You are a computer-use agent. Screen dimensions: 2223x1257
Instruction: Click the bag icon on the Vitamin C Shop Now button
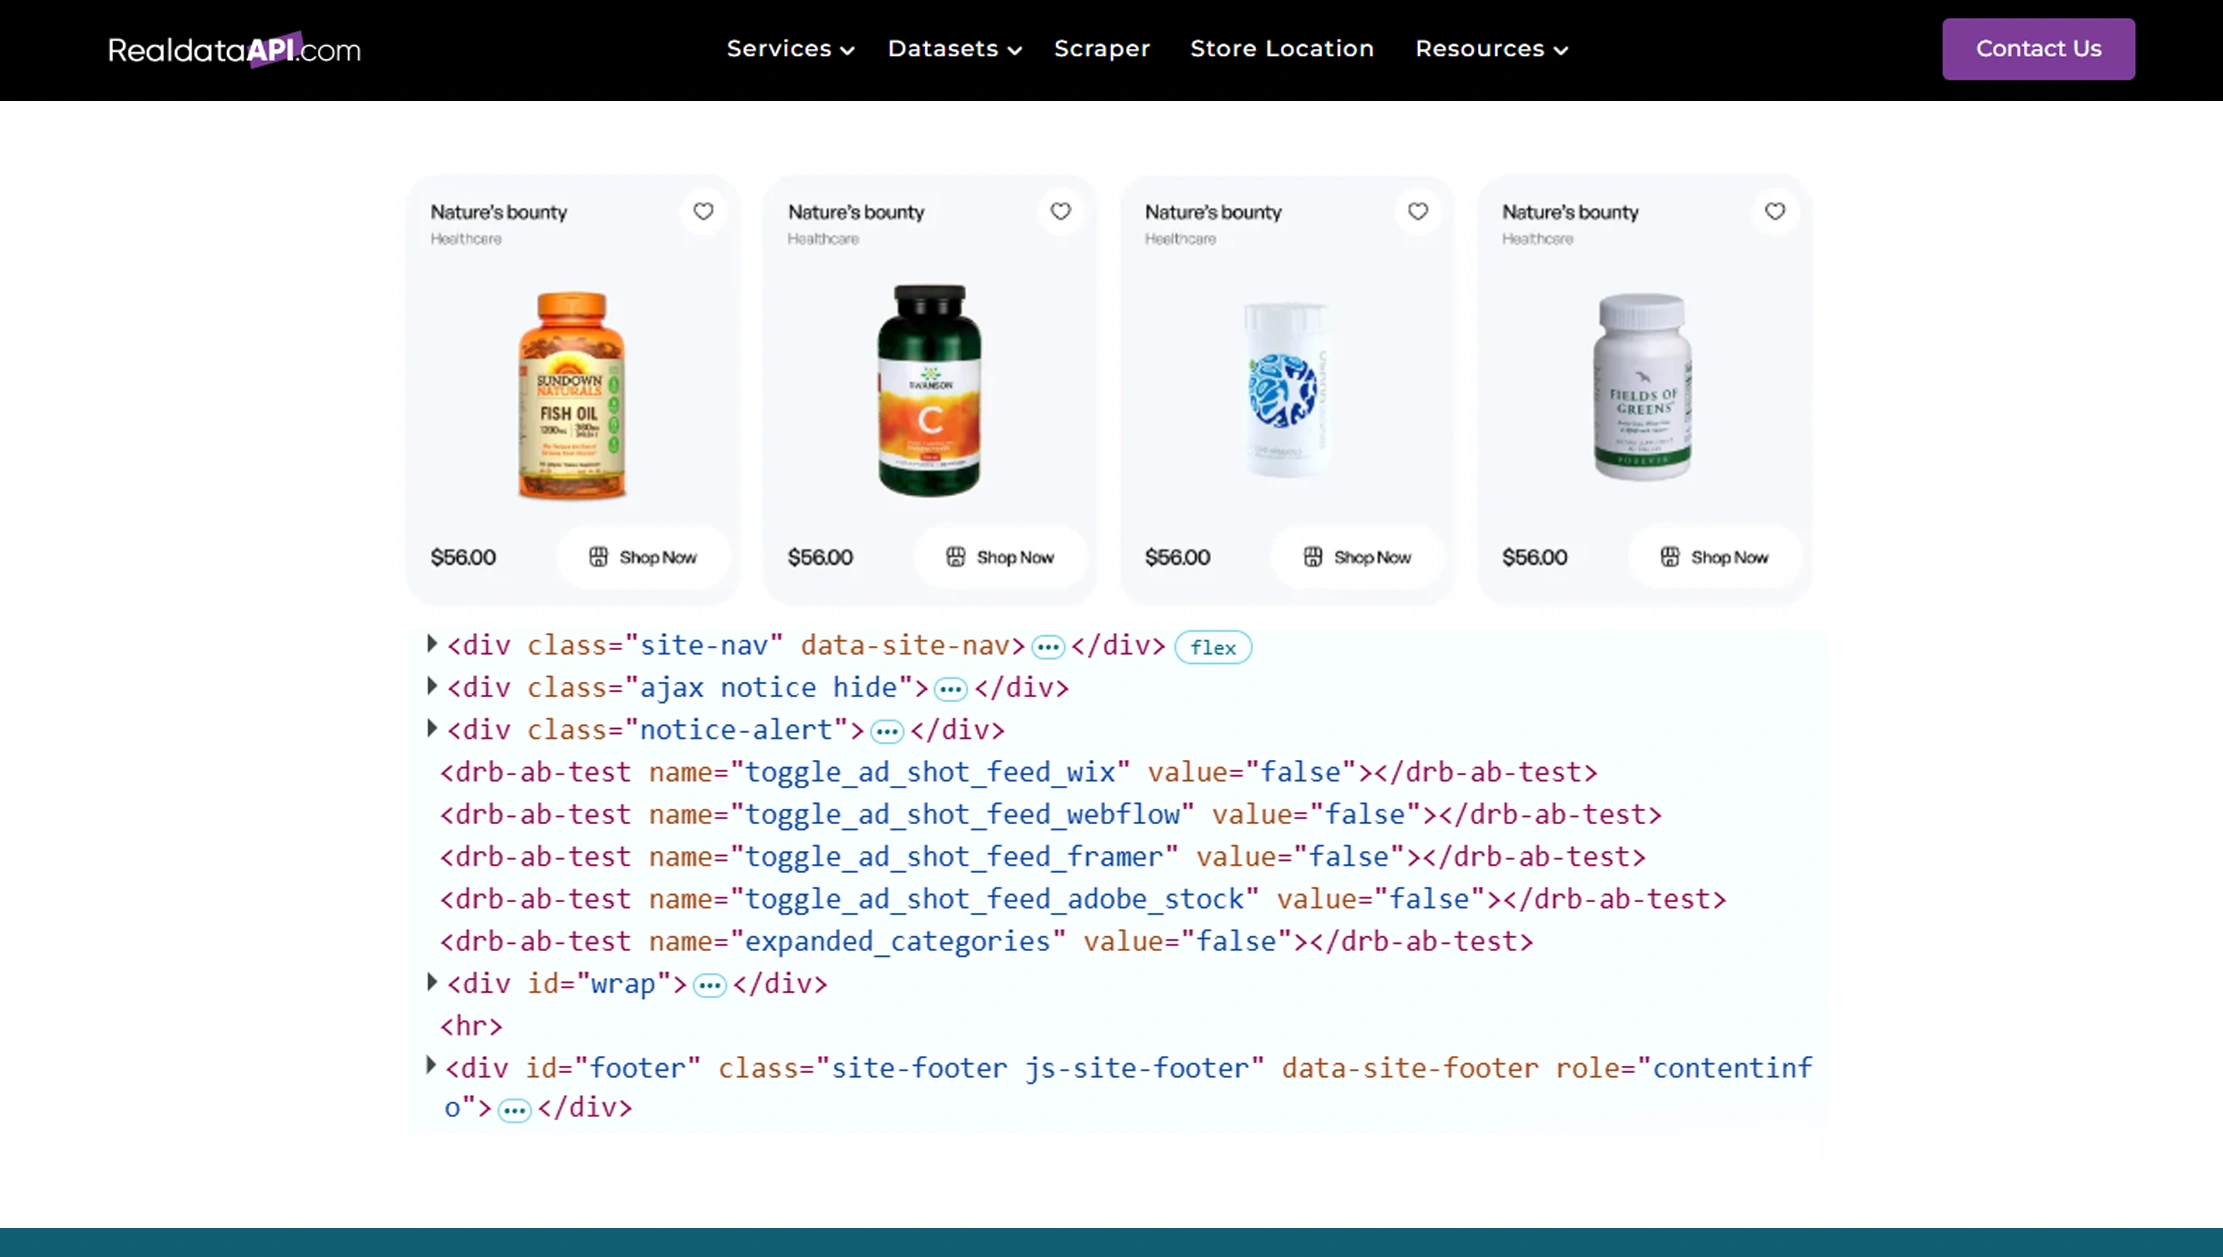(x=955, y=557)
